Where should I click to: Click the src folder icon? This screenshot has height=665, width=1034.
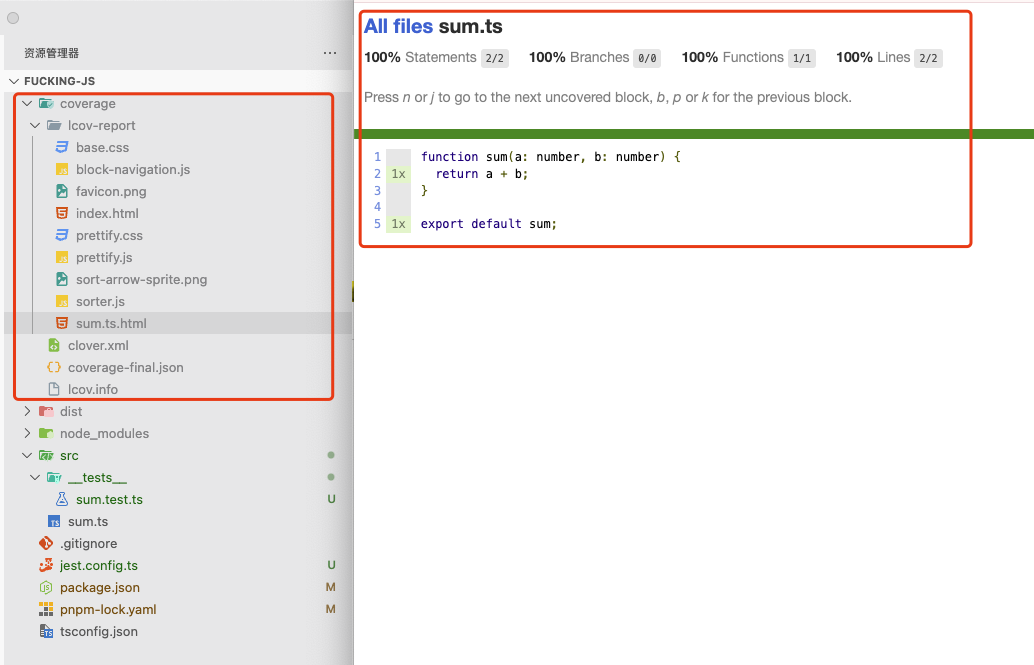pyautogui.click(x=46, y=455)
